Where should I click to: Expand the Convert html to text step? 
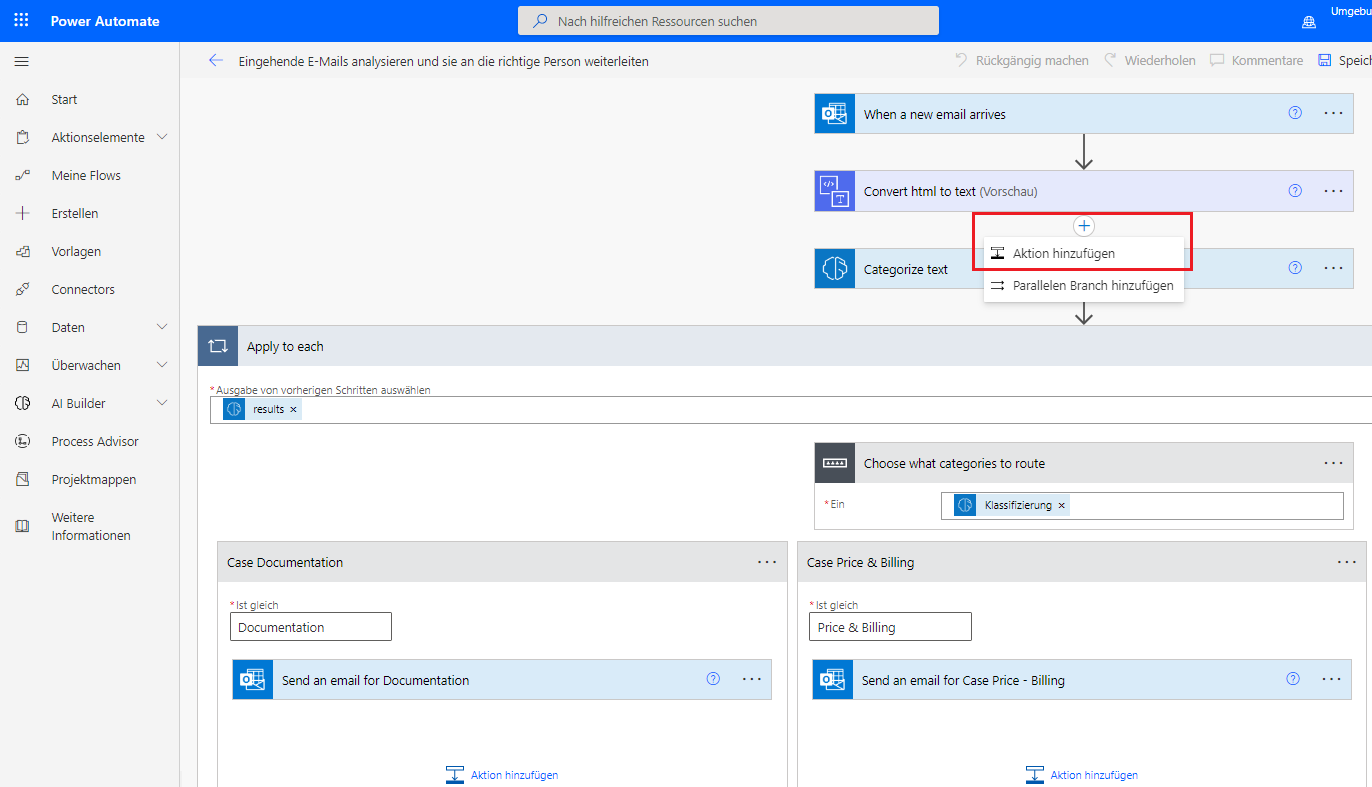[x=1084, y=191]
